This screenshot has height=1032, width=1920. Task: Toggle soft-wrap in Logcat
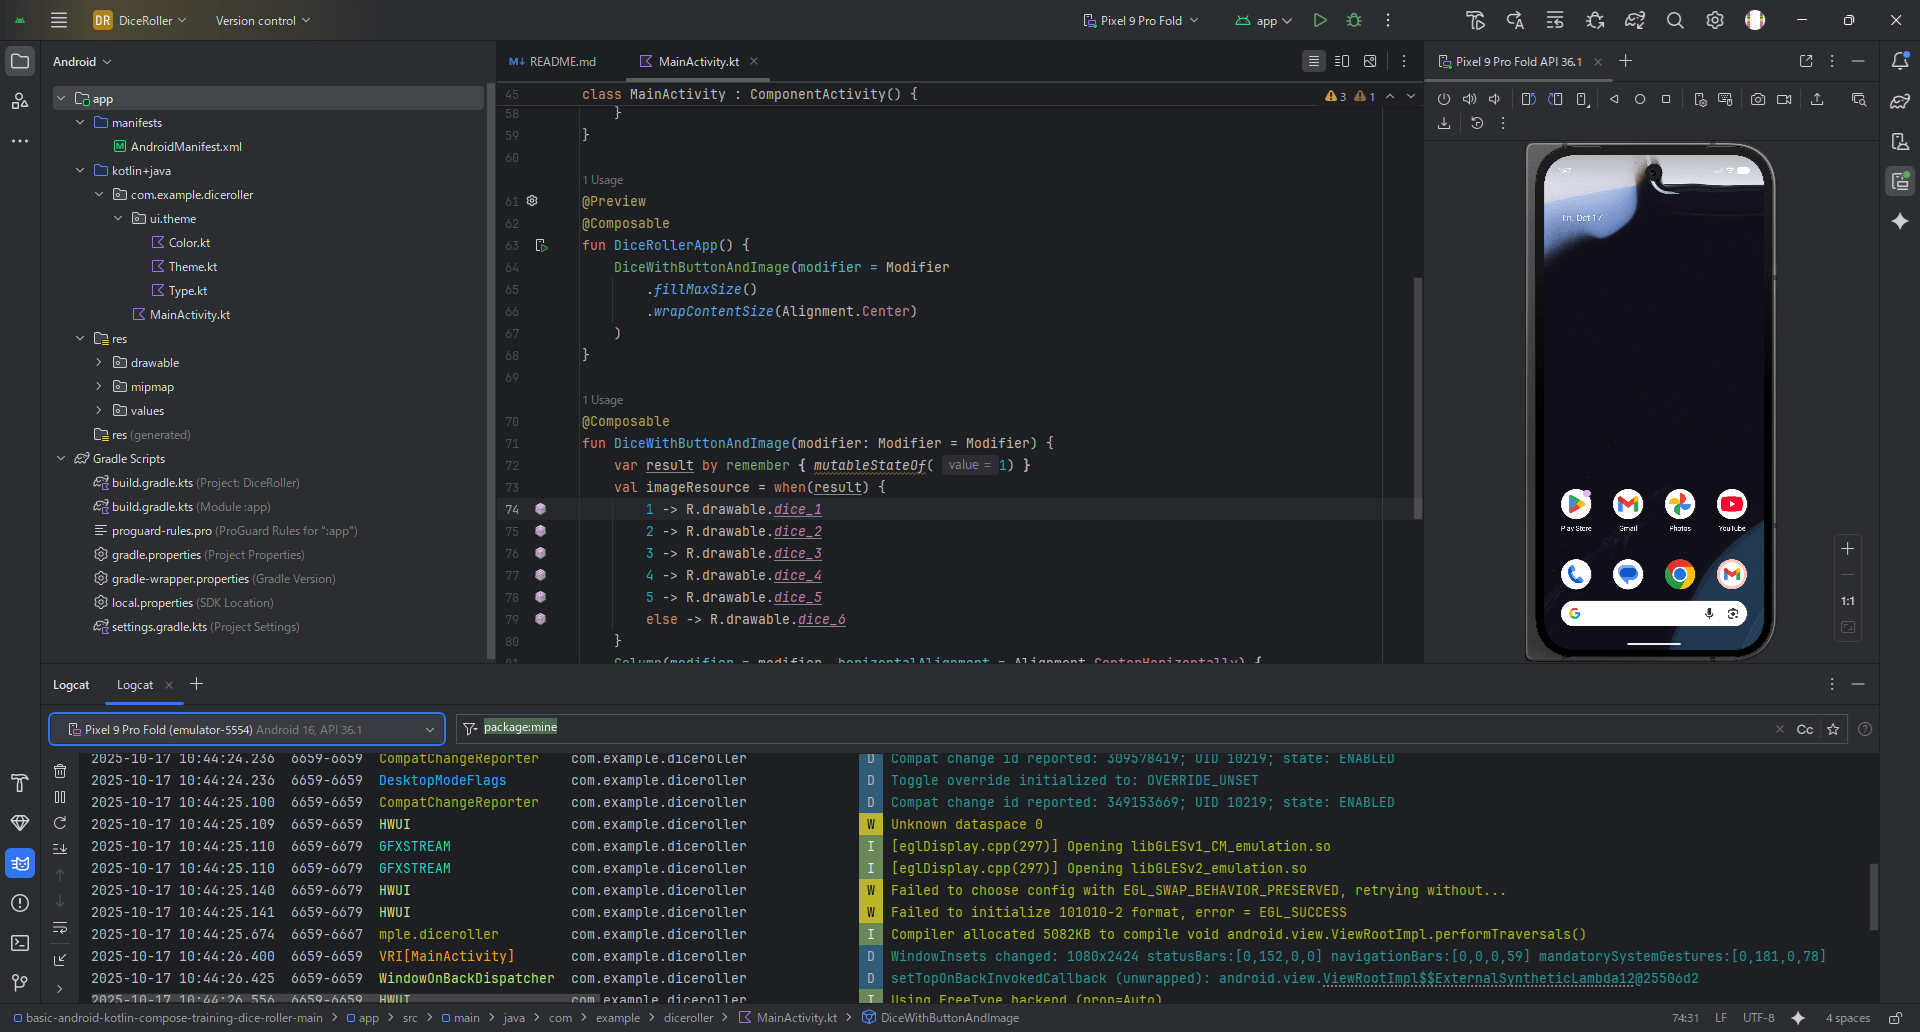coord(60,927)
